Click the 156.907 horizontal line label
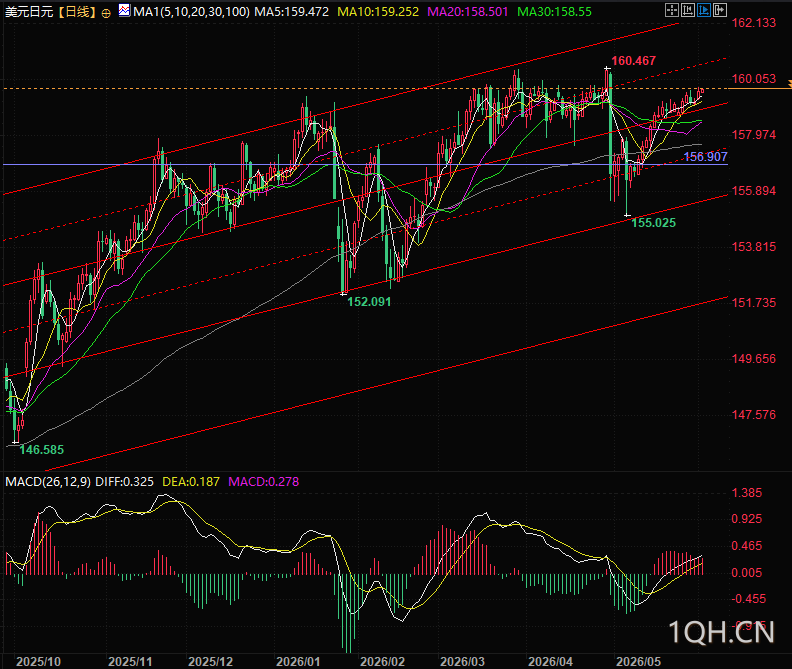 tap(705, 157)
